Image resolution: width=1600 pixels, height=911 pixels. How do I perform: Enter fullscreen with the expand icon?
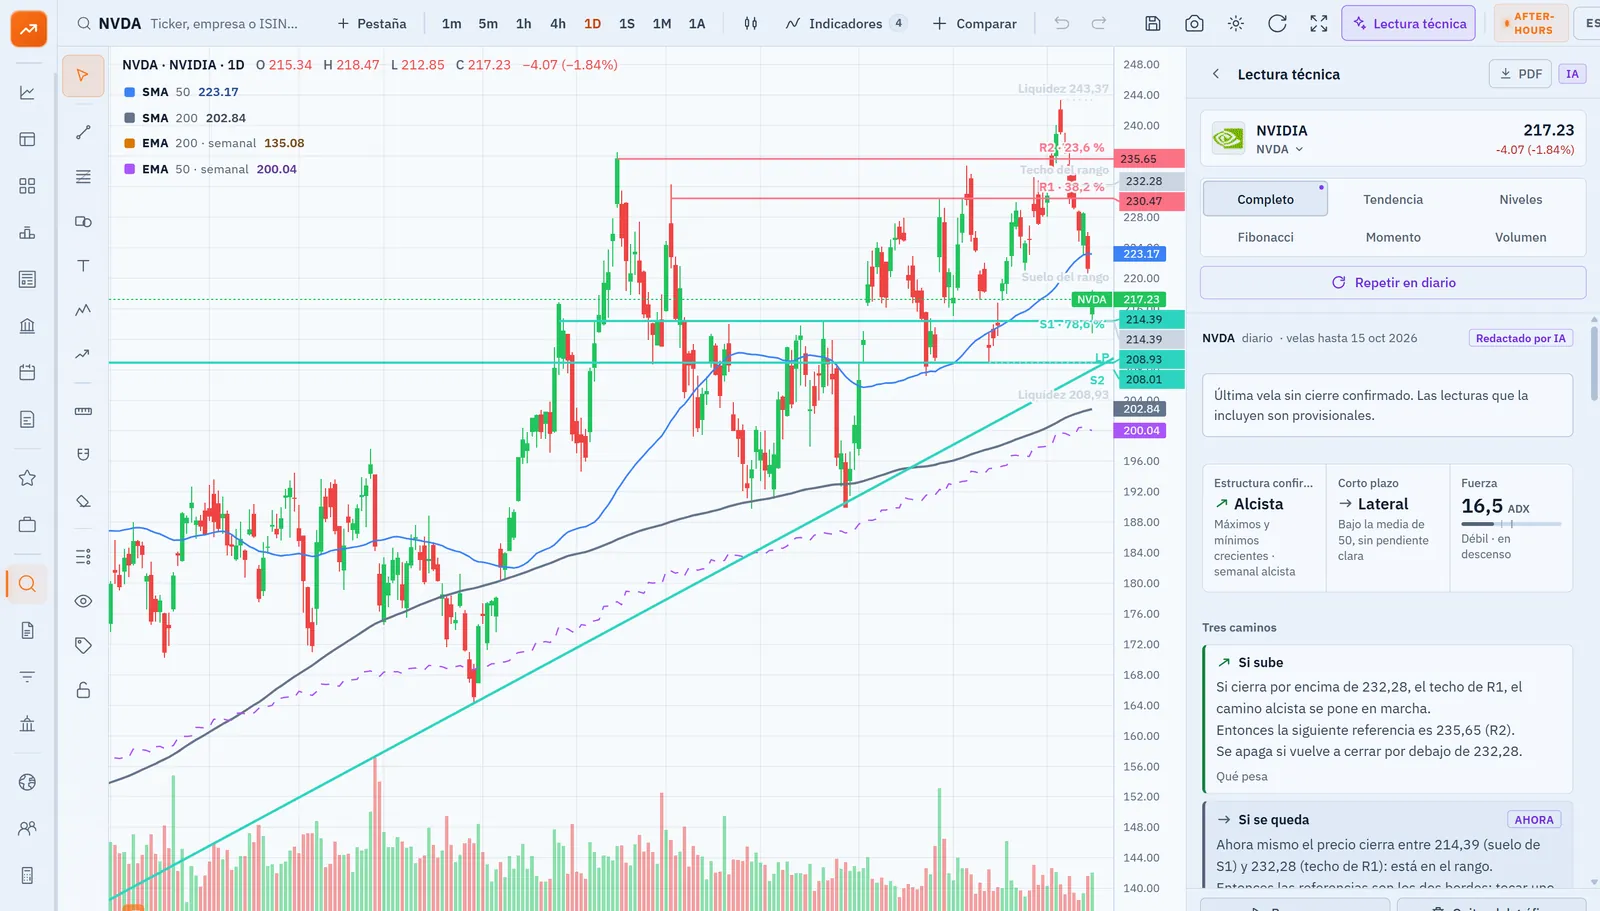1319,23
